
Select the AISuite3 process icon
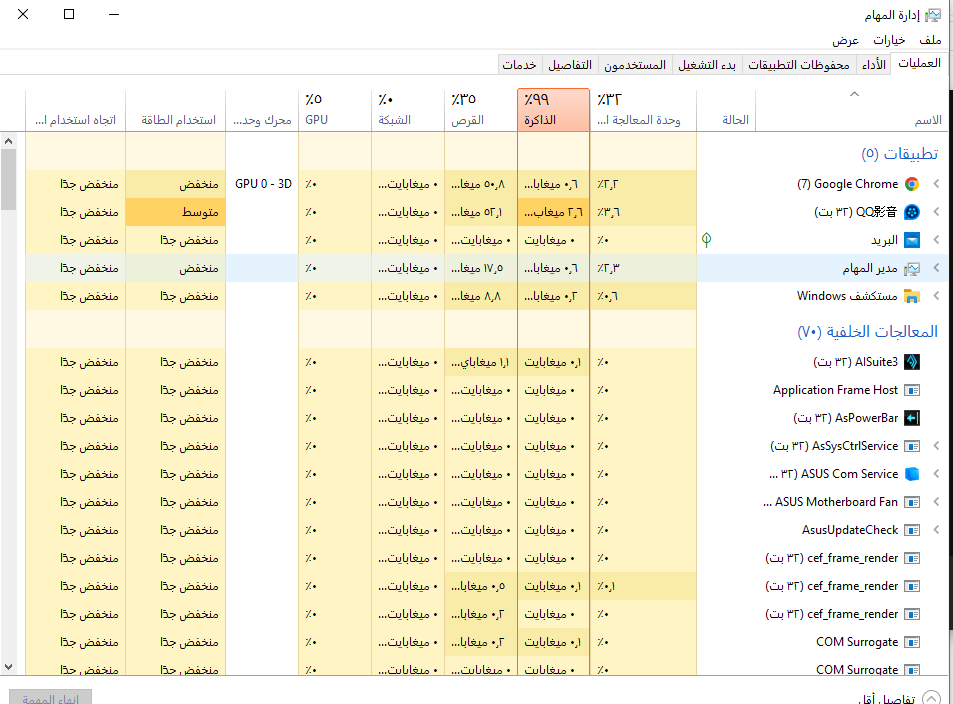[x=912, y=362]
